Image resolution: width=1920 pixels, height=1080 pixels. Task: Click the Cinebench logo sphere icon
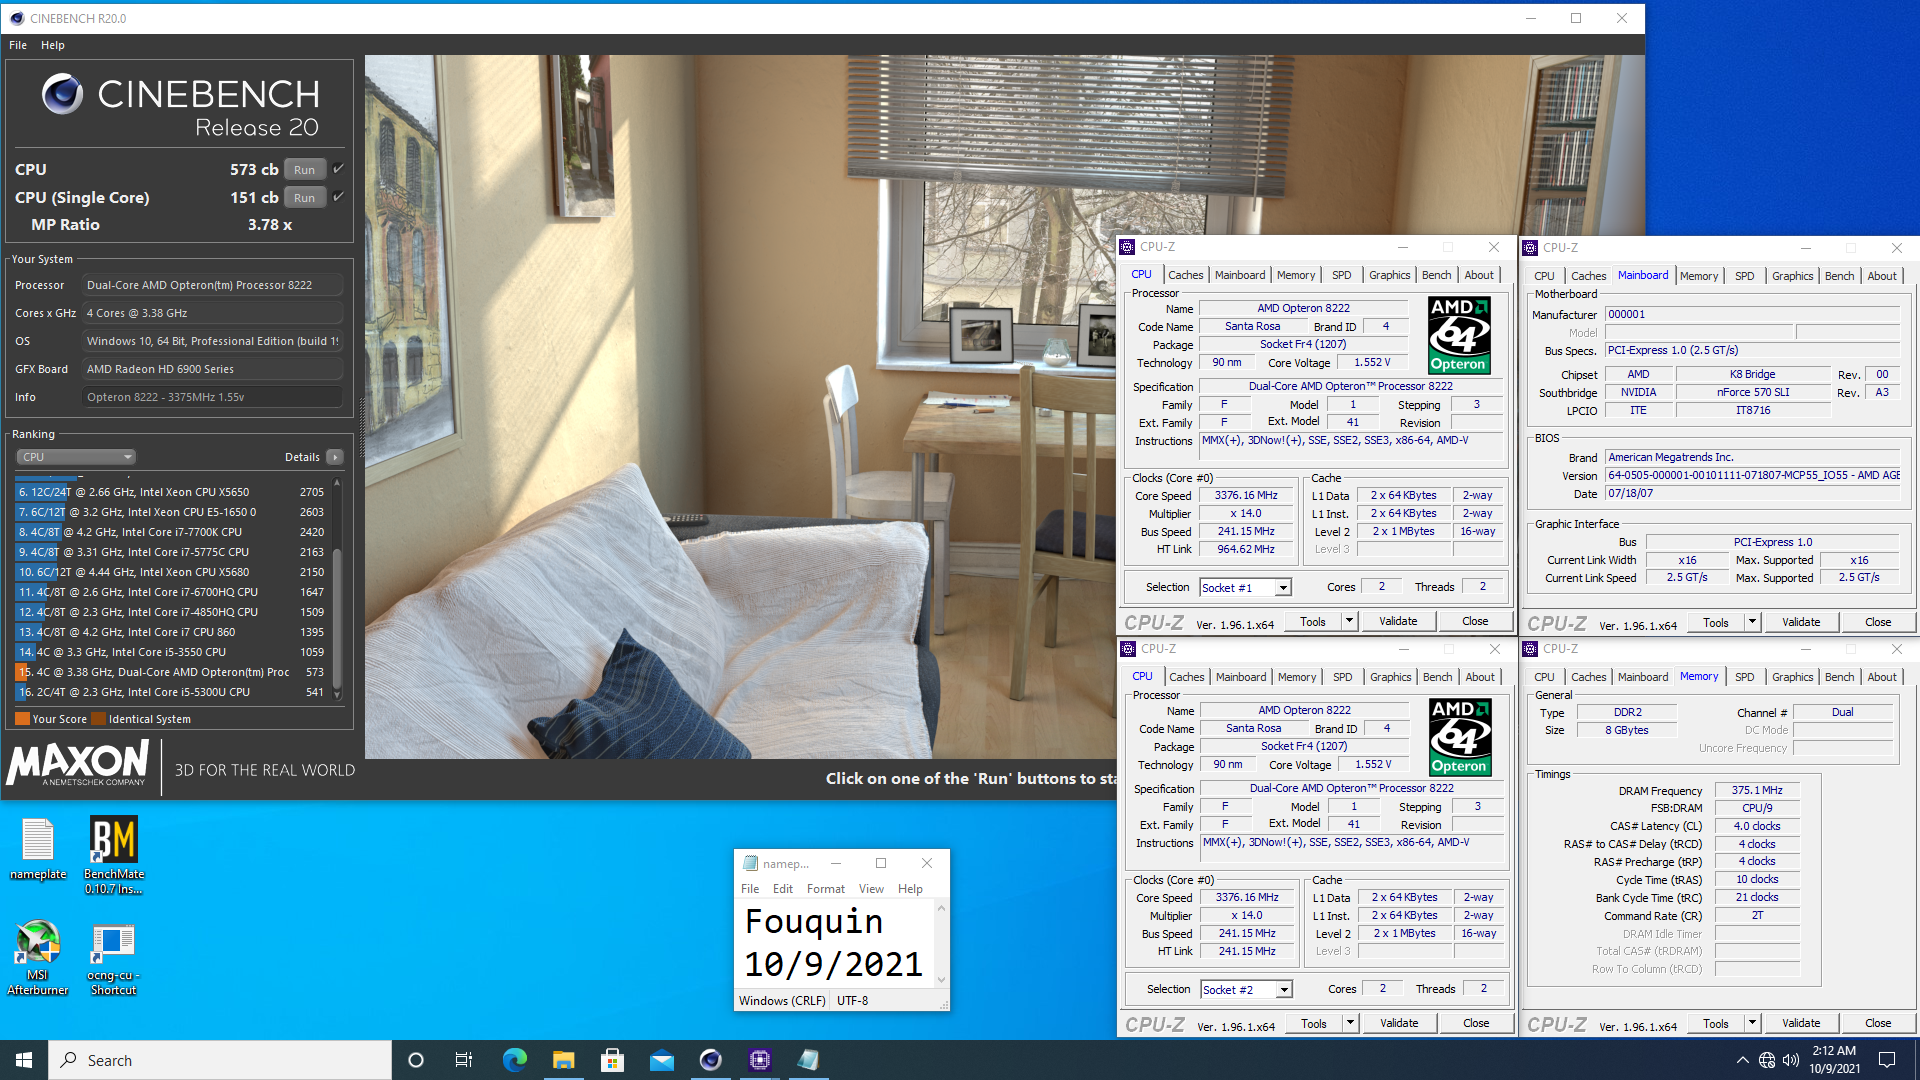point(62,94)
